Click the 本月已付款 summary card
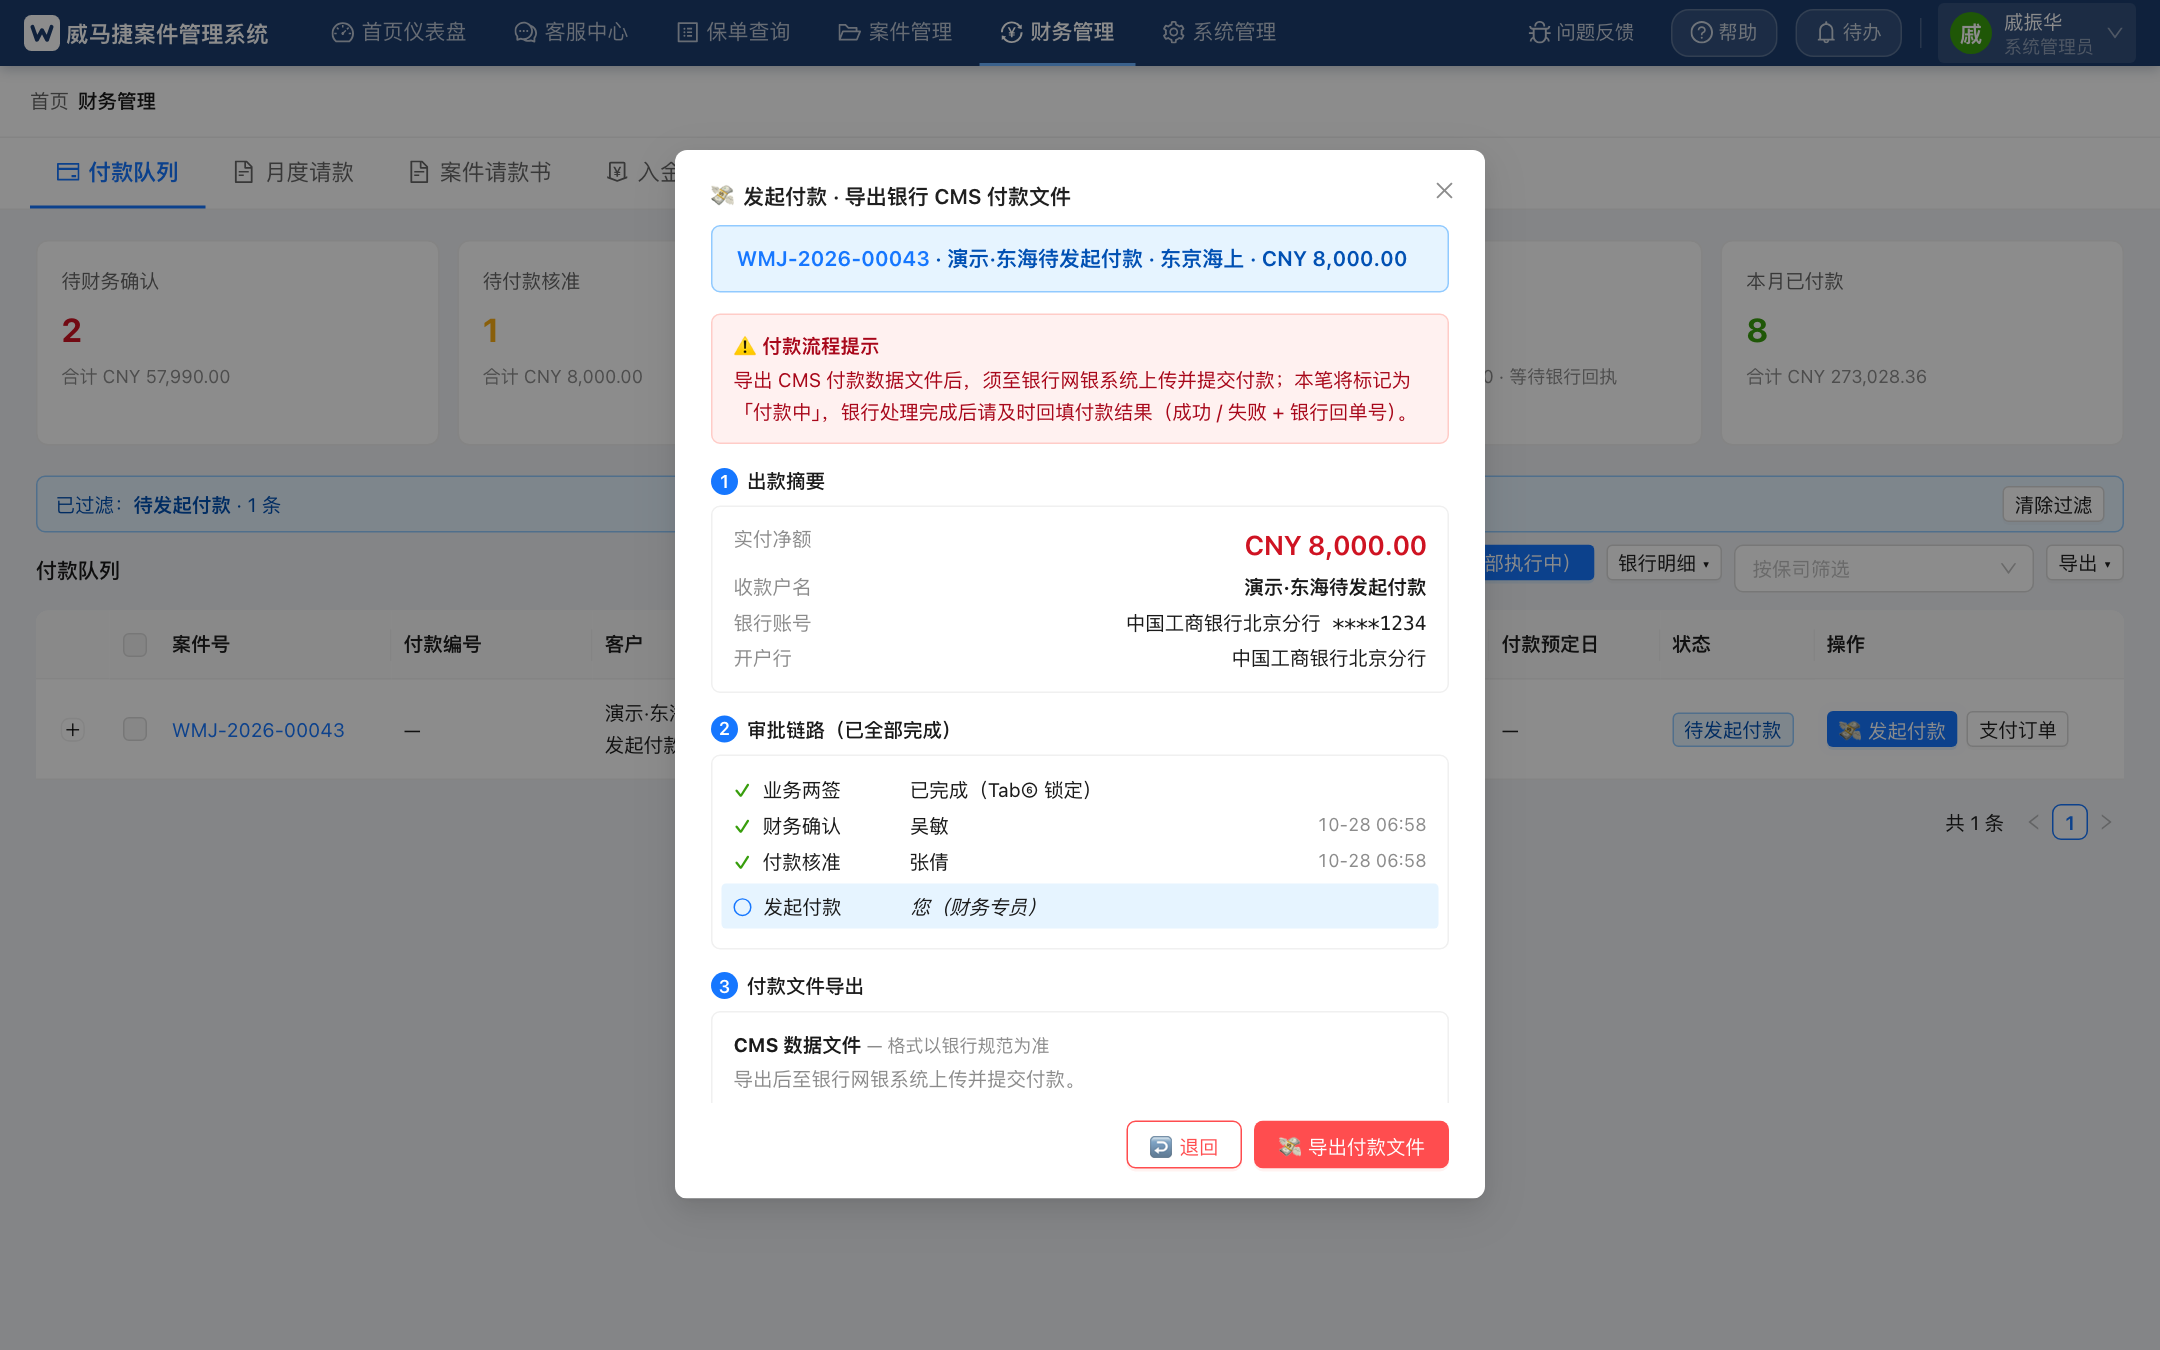This screenshot has height=1350, width=2160. point(1922,342)
